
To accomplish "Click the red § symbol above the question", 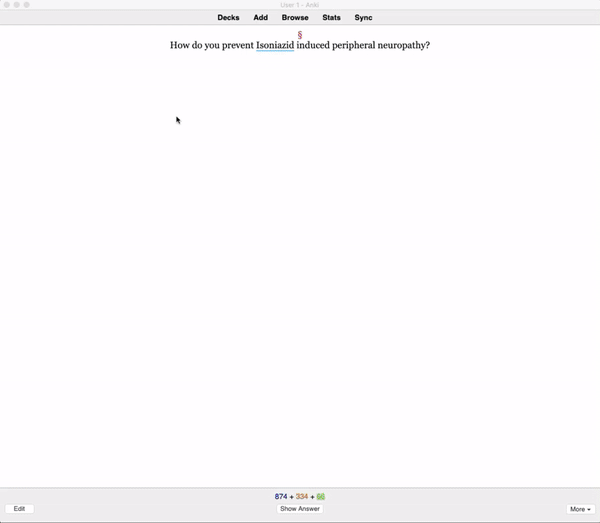I will 300,35.
